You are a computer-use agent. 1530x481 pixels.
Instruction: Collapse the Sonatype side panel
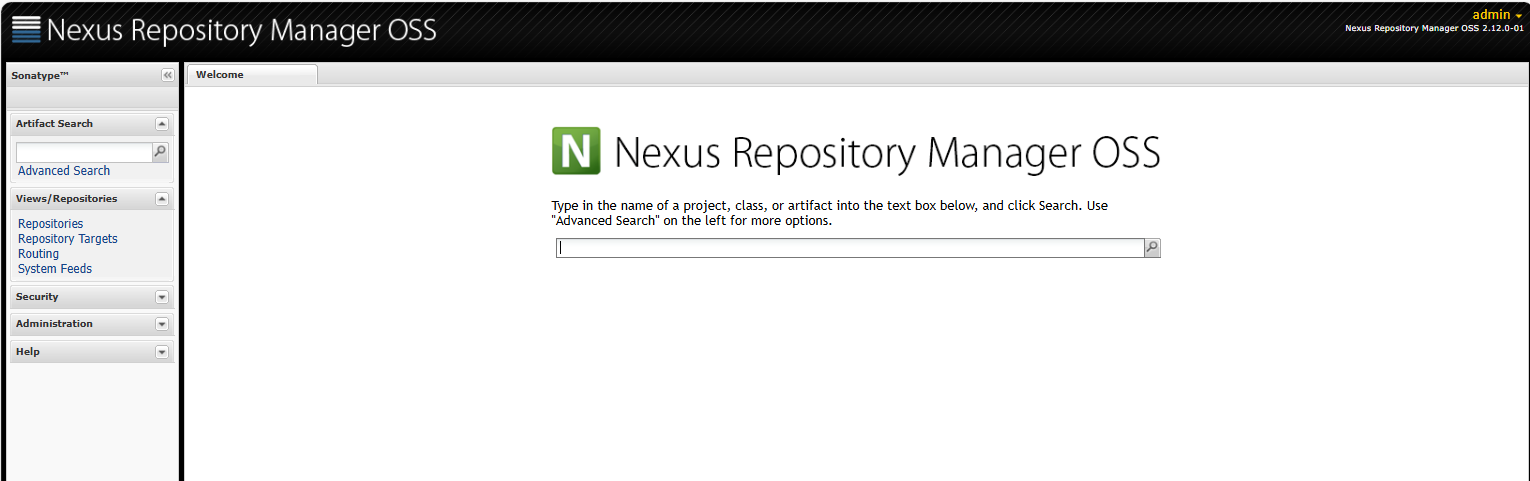click(168, 75)
